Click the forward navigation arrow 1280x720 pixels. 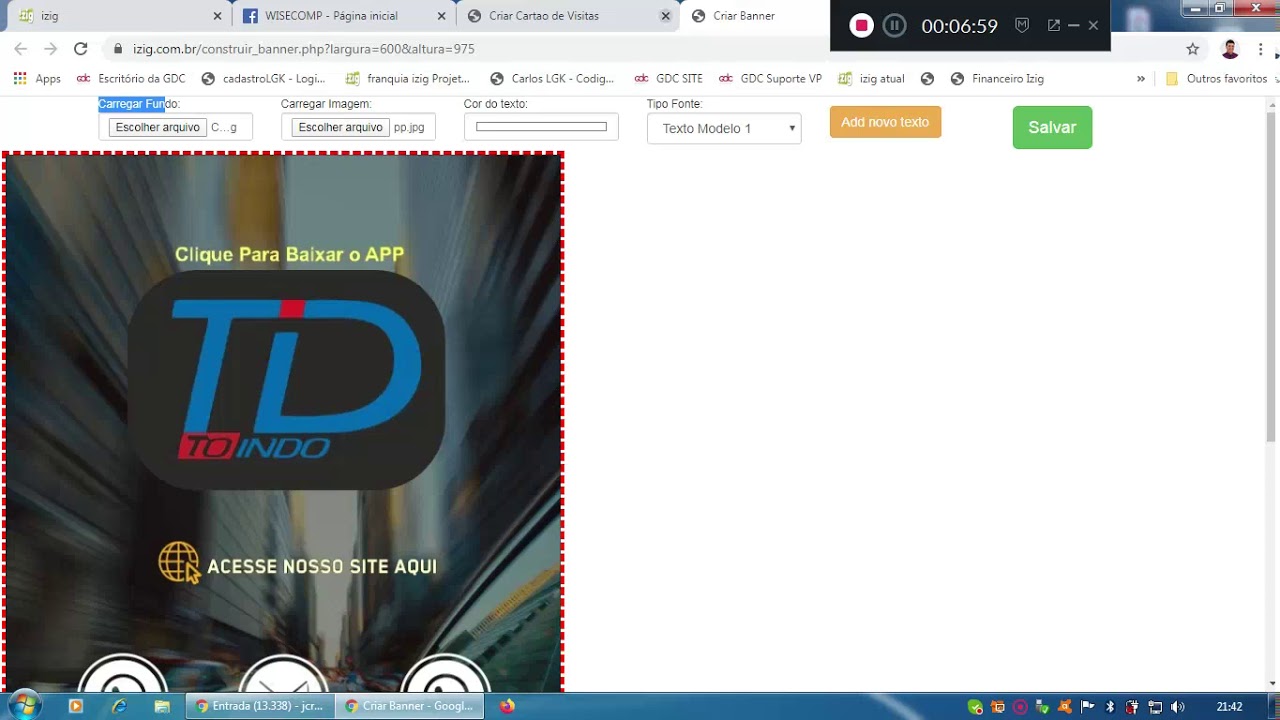pos(51,49)
